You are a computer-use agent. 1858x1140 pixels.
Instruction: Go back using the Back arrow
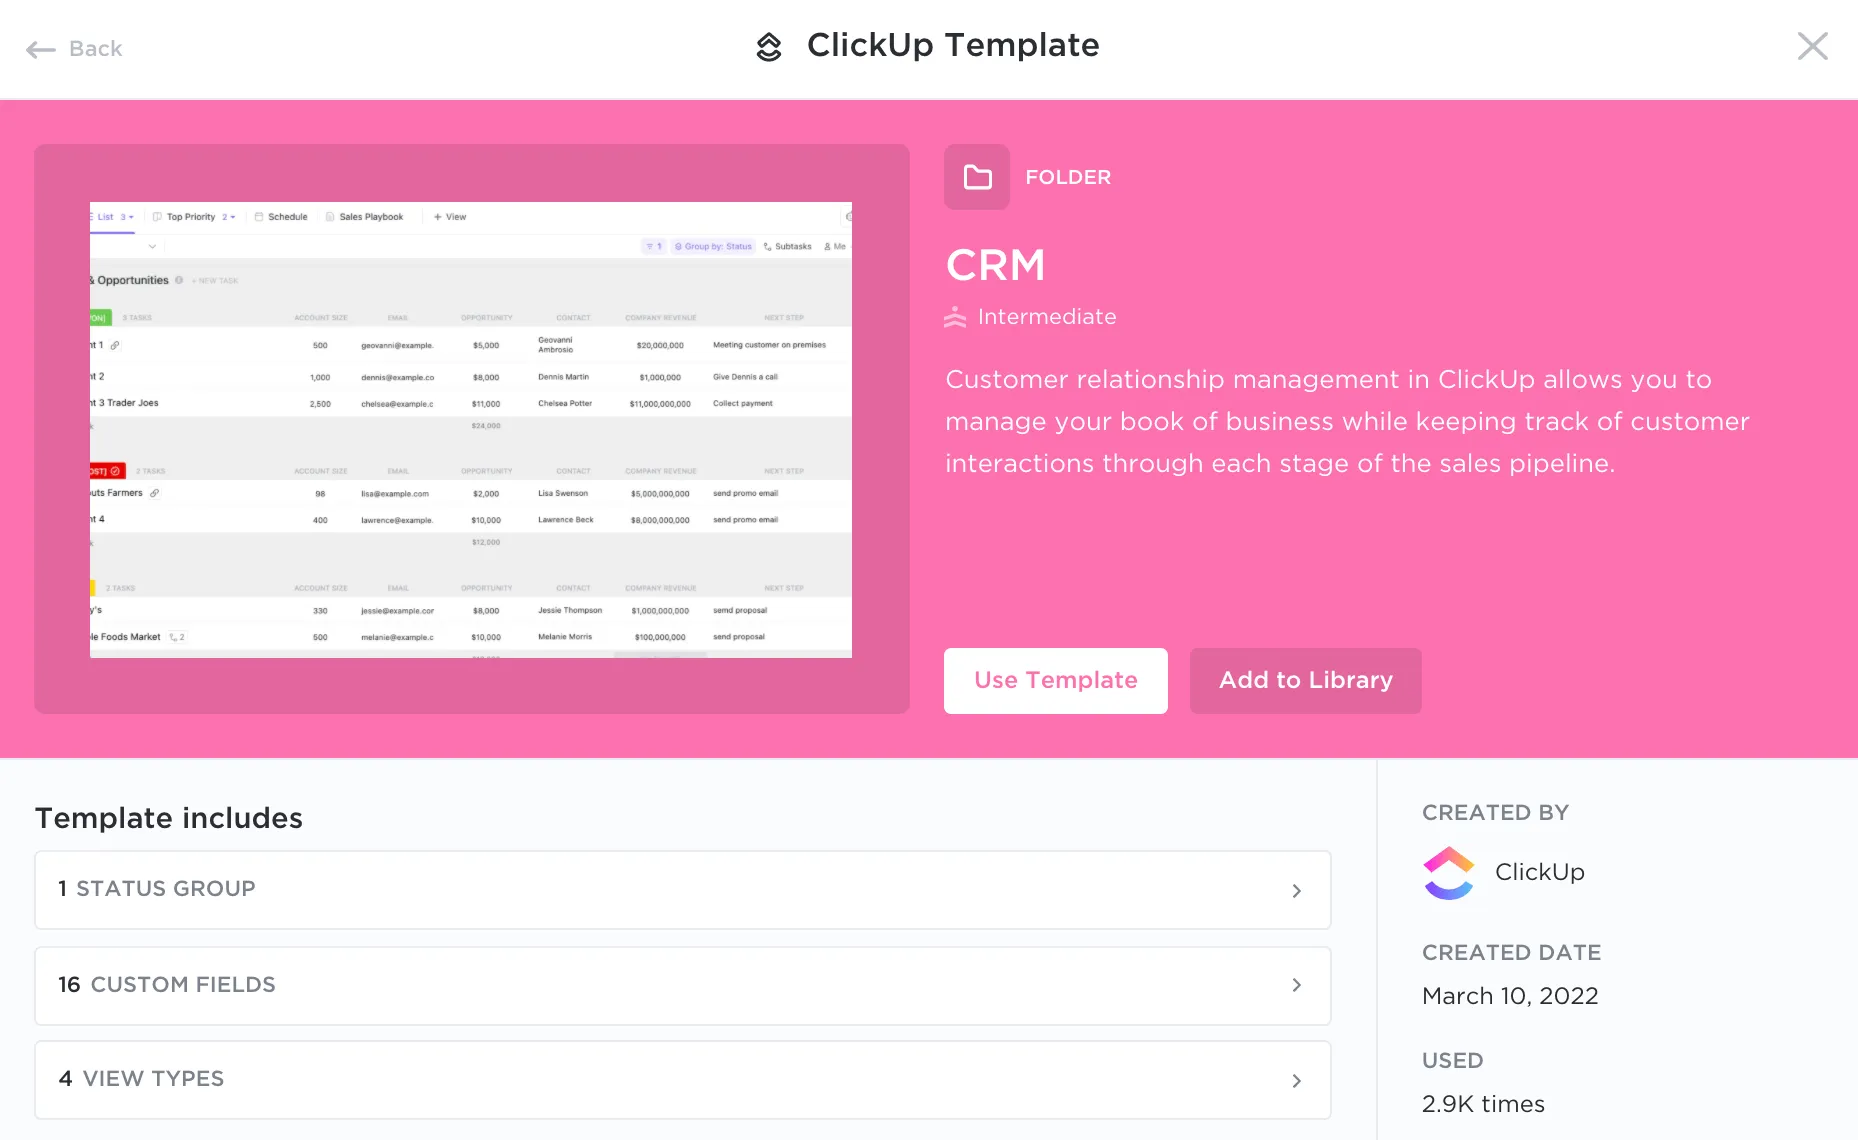point(73,49)
